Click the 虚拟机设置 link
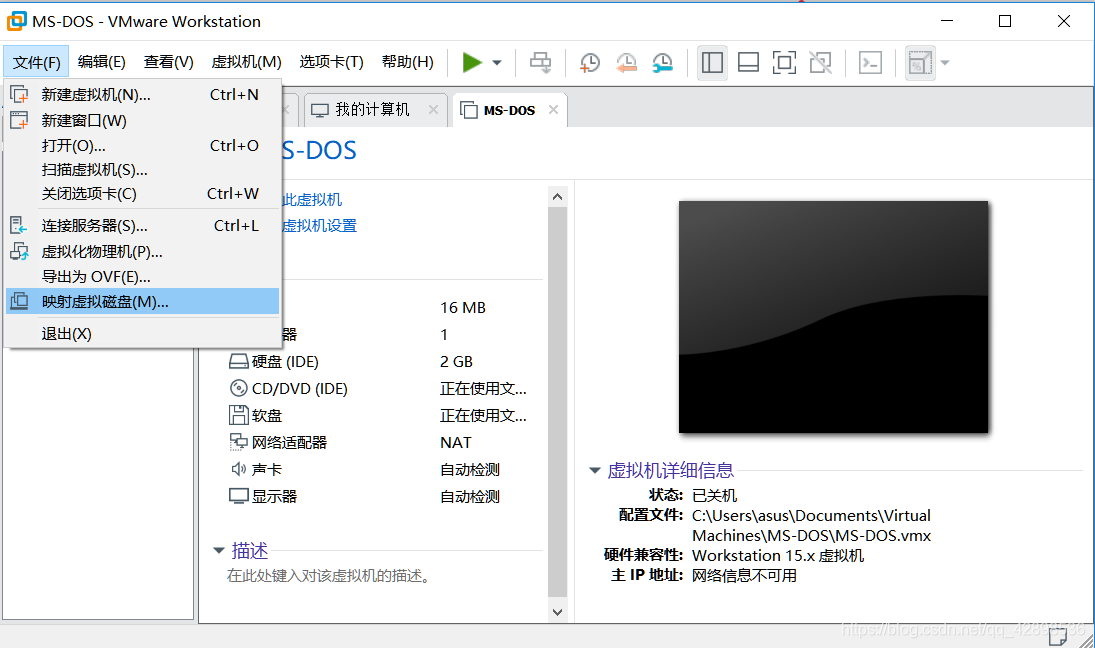Image resolution: width=1095 pixels, height=648 pixels. tap(319, 226)
